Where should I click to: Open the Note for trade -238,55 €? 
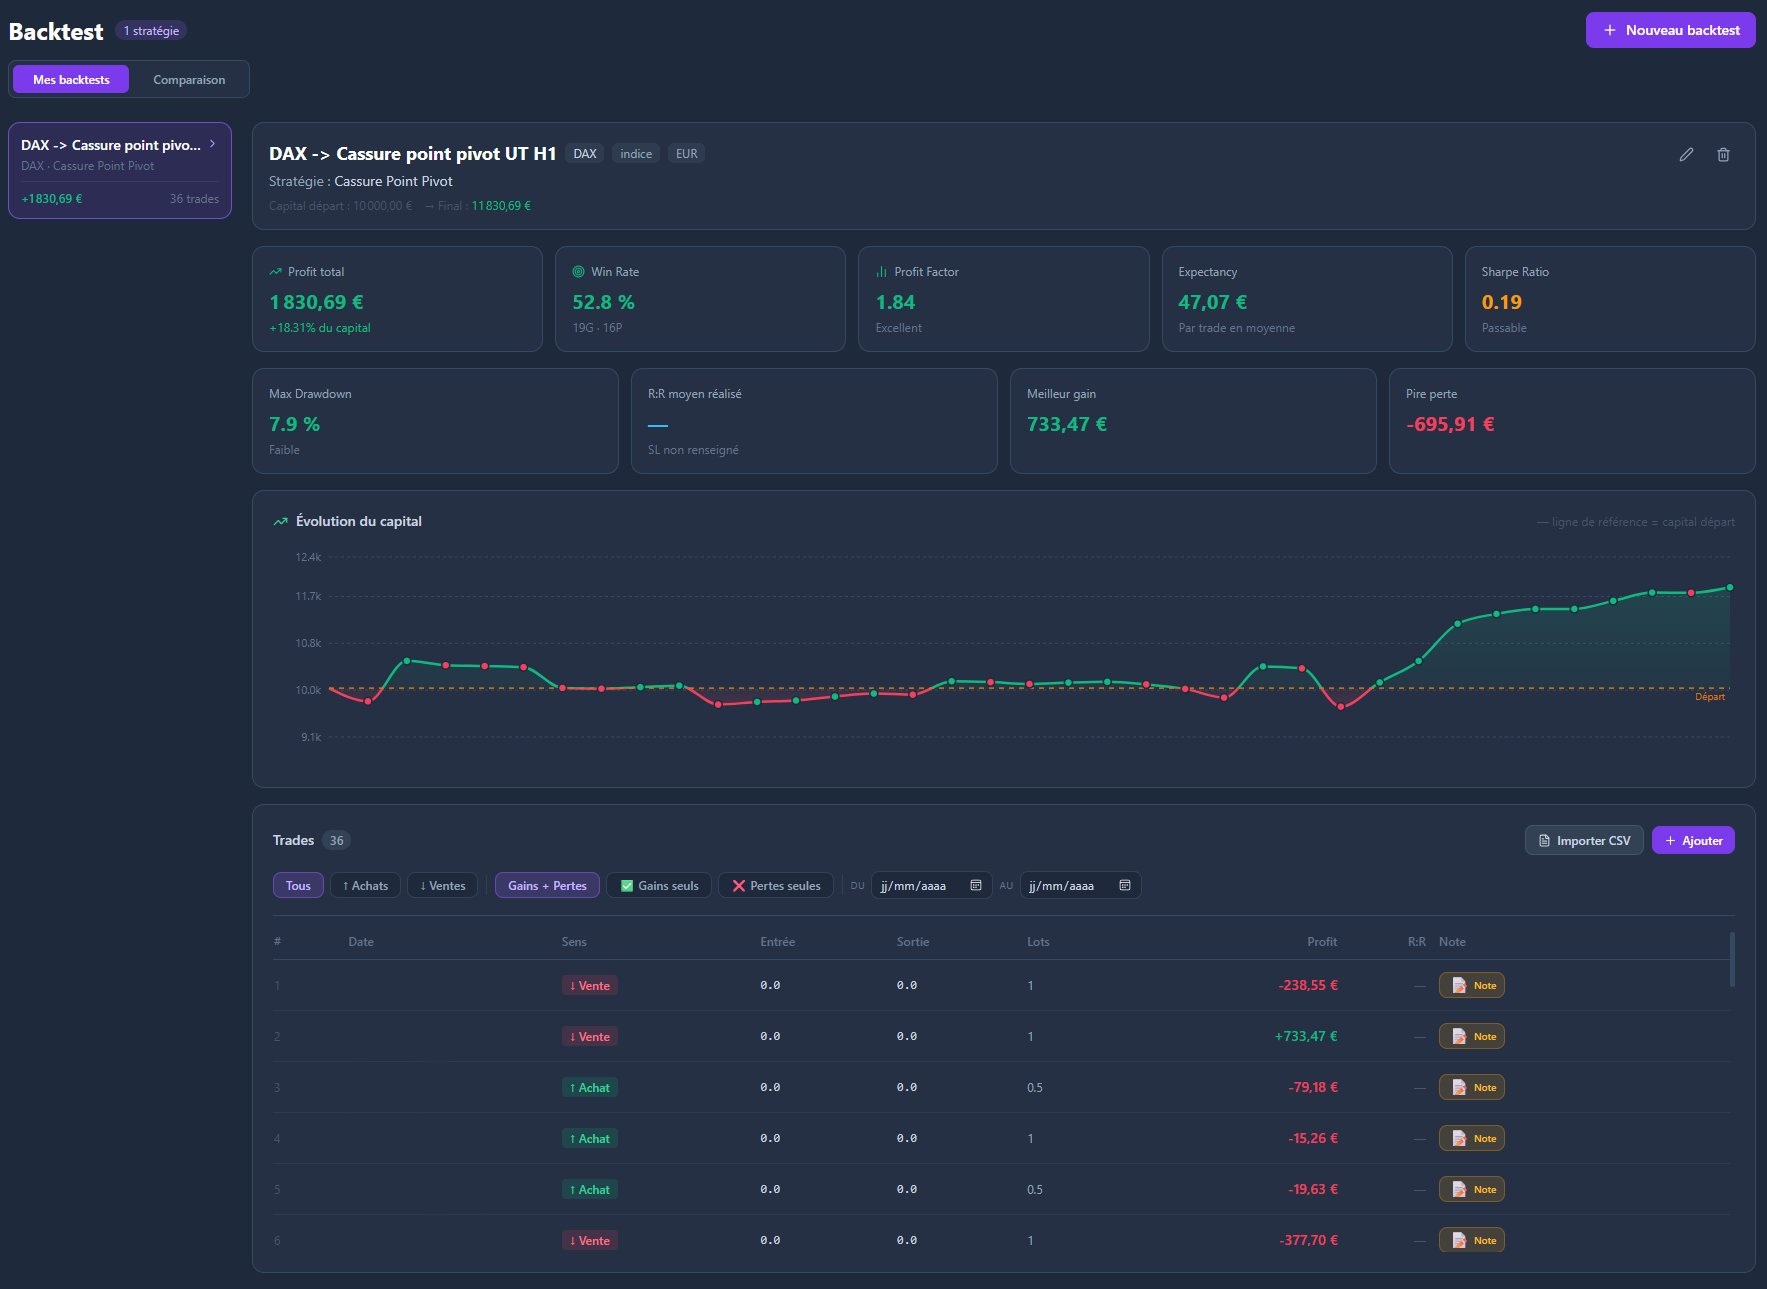pyautogui.click(x=1471, y=985)
